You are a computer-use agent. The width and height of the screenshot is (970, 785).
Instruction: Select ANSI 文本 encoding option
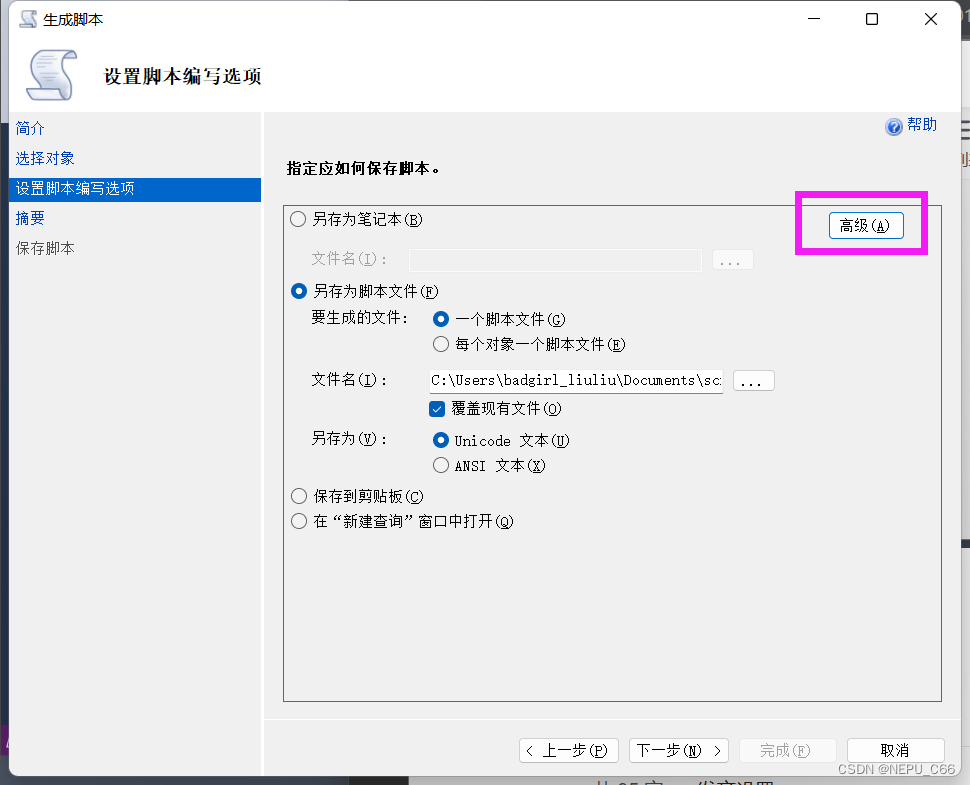(441, 465)
